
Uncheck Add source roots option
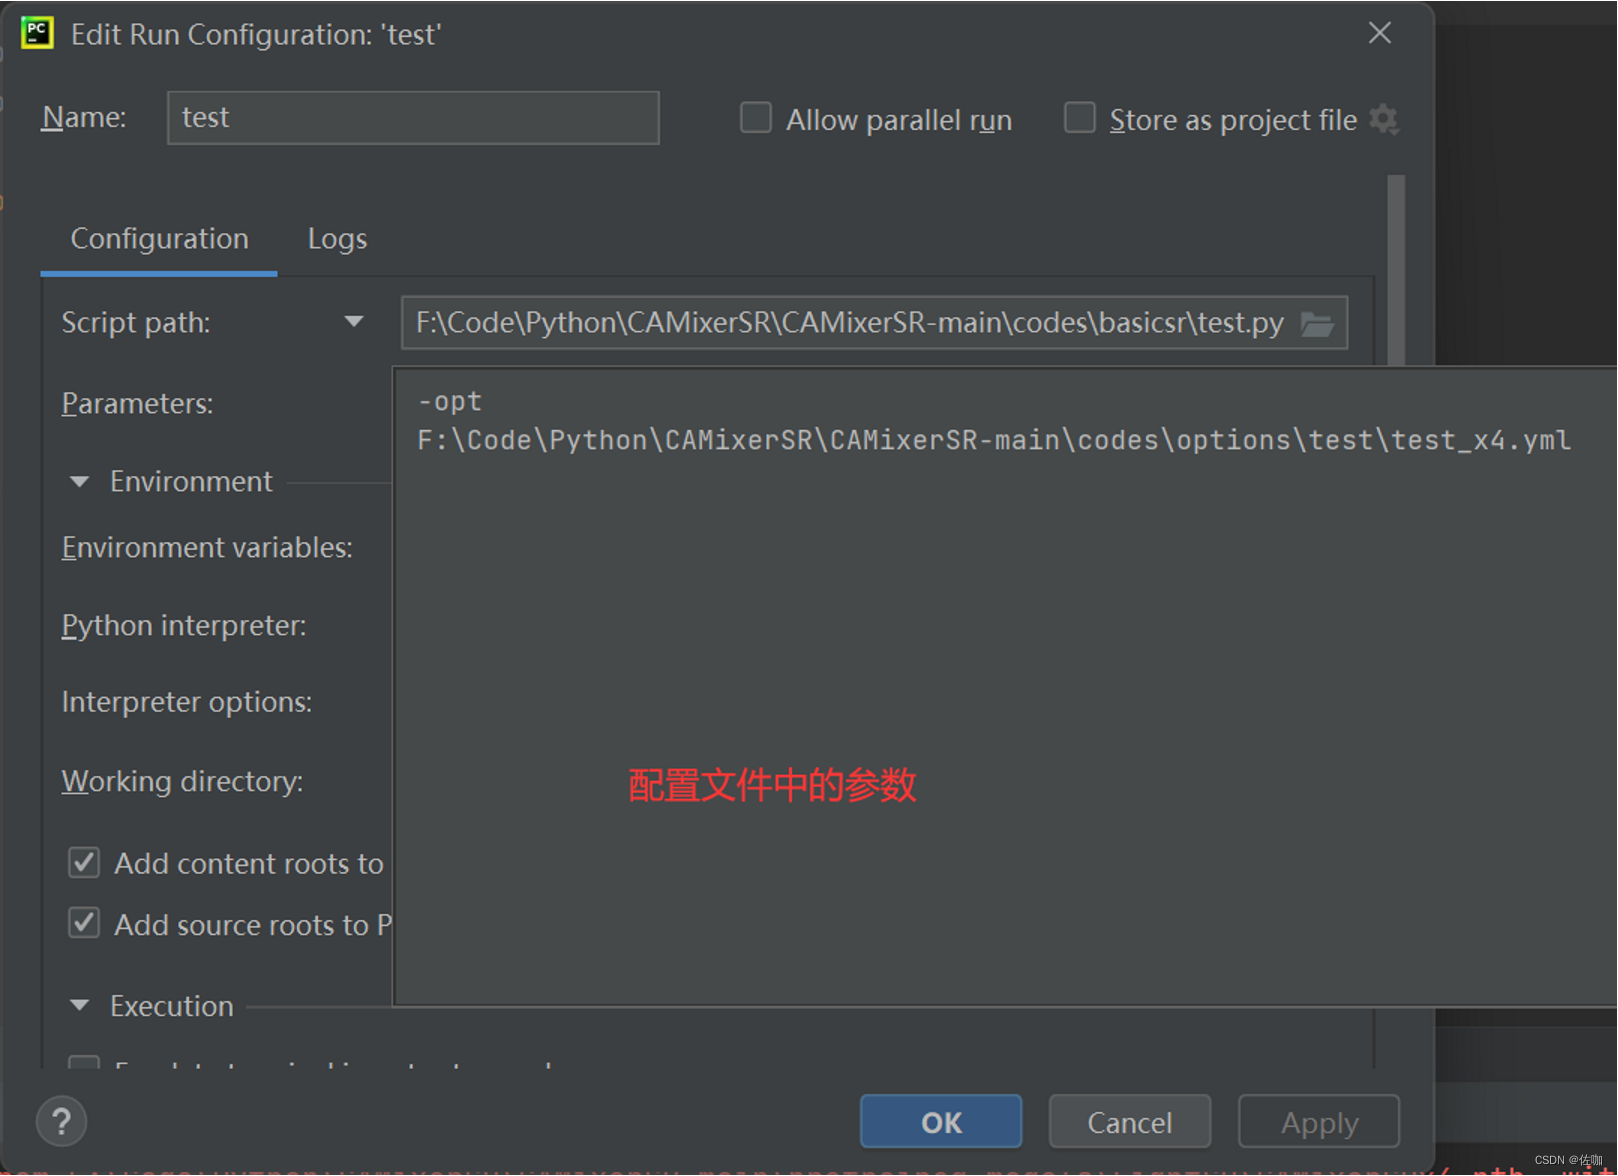click(x=84, y=923)
